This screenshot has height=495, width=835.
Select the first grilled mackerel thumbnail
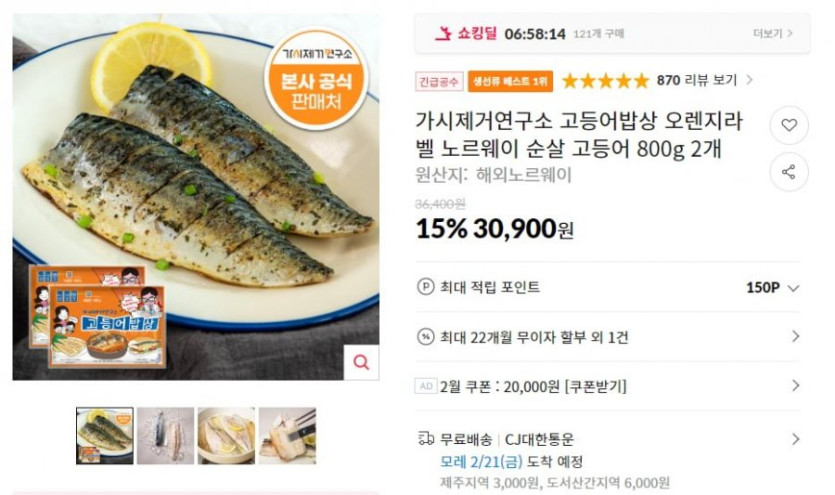pos(104,436)
